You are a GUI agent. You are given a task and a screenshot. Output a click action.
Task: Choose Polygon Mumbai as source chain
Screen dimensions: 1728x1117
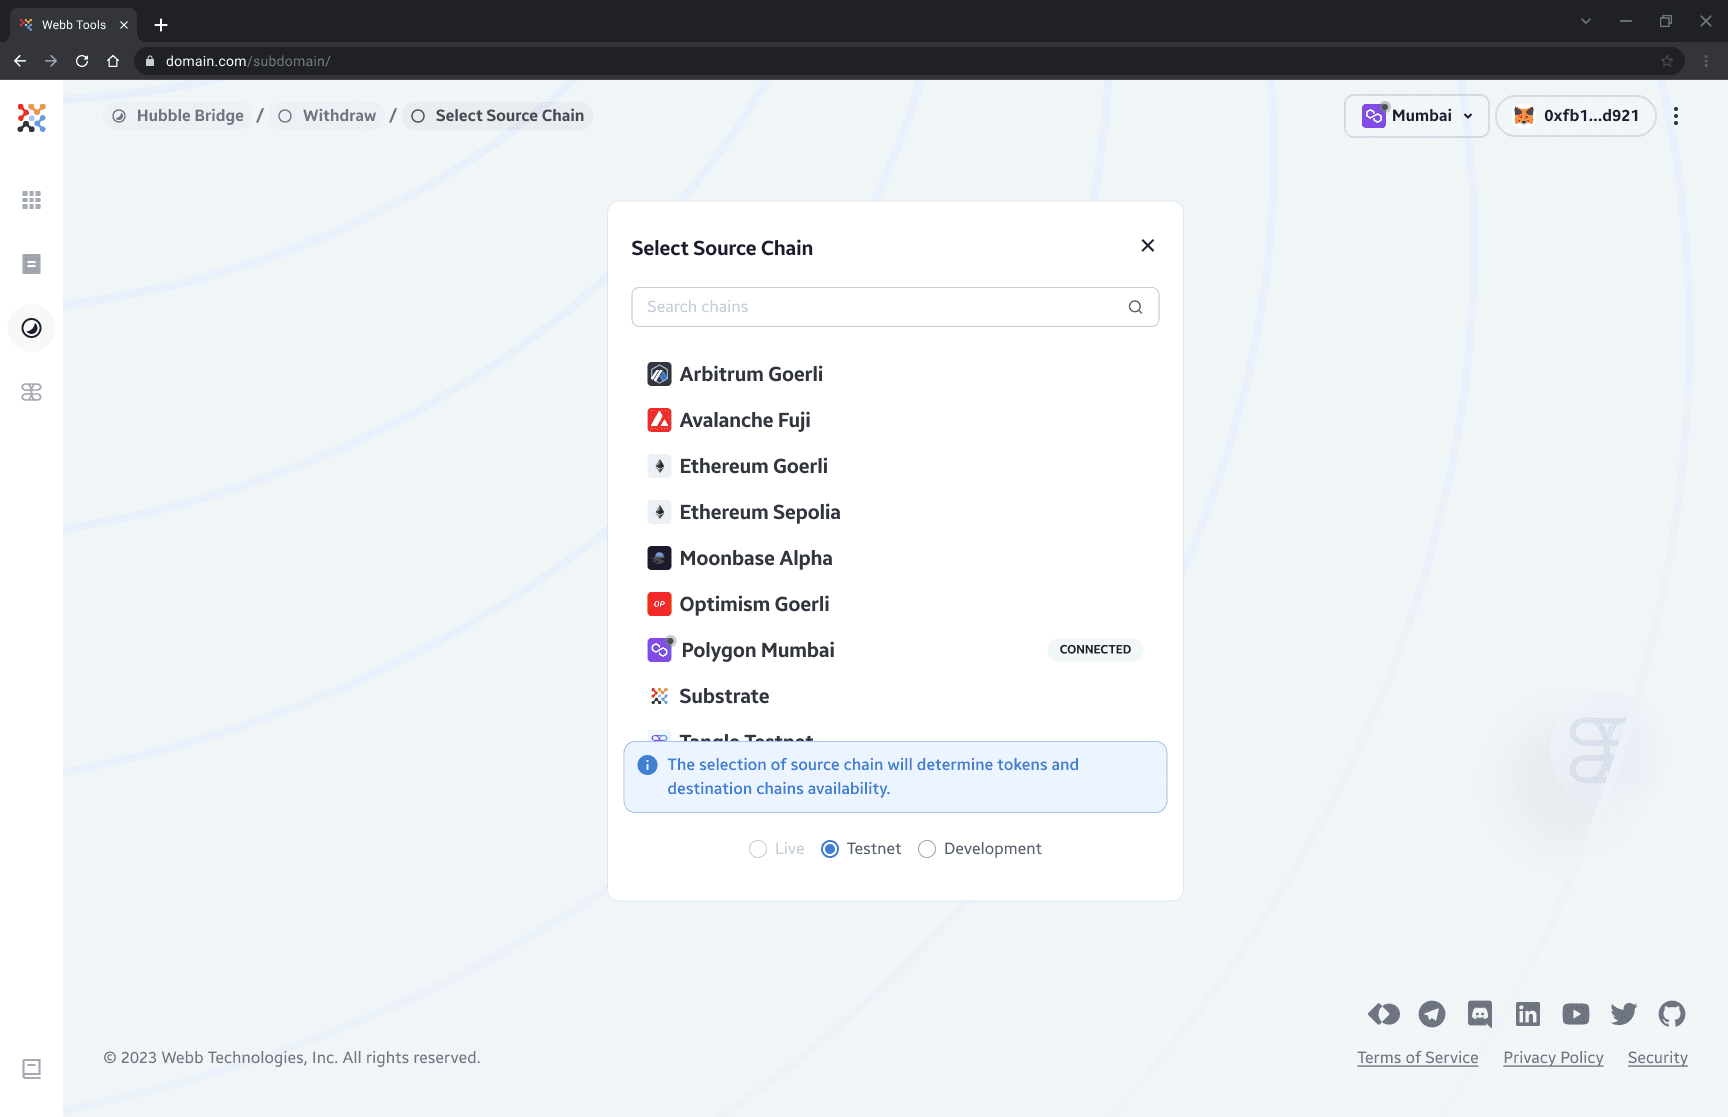pyautogui.click(x=895, y=650)
